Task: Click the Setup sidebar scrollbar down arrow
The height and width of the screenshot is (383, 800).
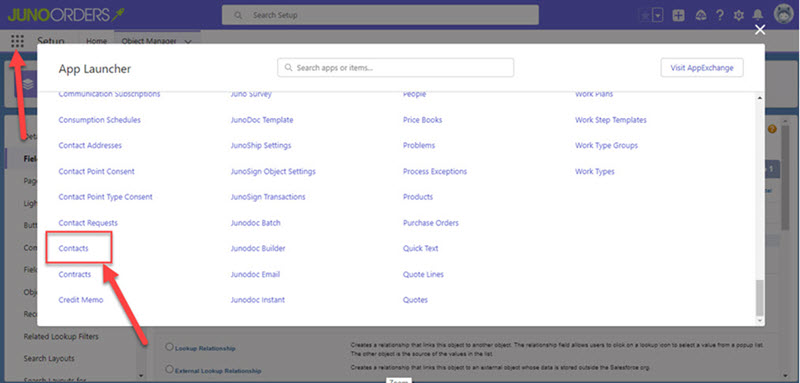Action: pos(141,376)
